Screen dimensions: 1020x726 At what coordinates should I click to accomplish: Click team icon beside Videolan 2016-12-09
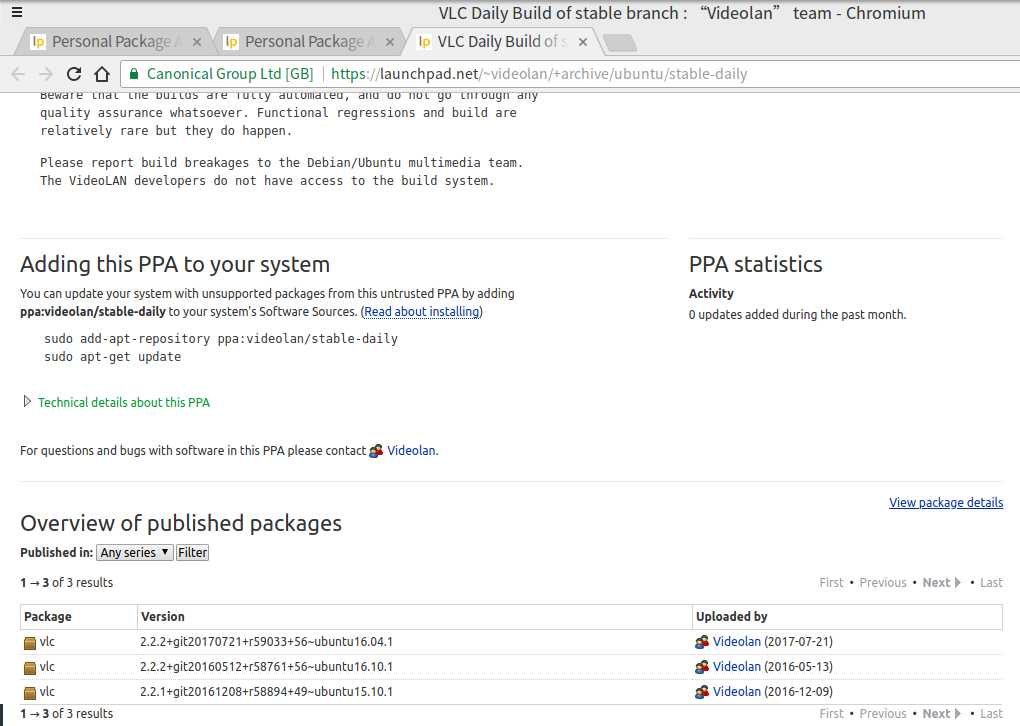click(702, 692)
